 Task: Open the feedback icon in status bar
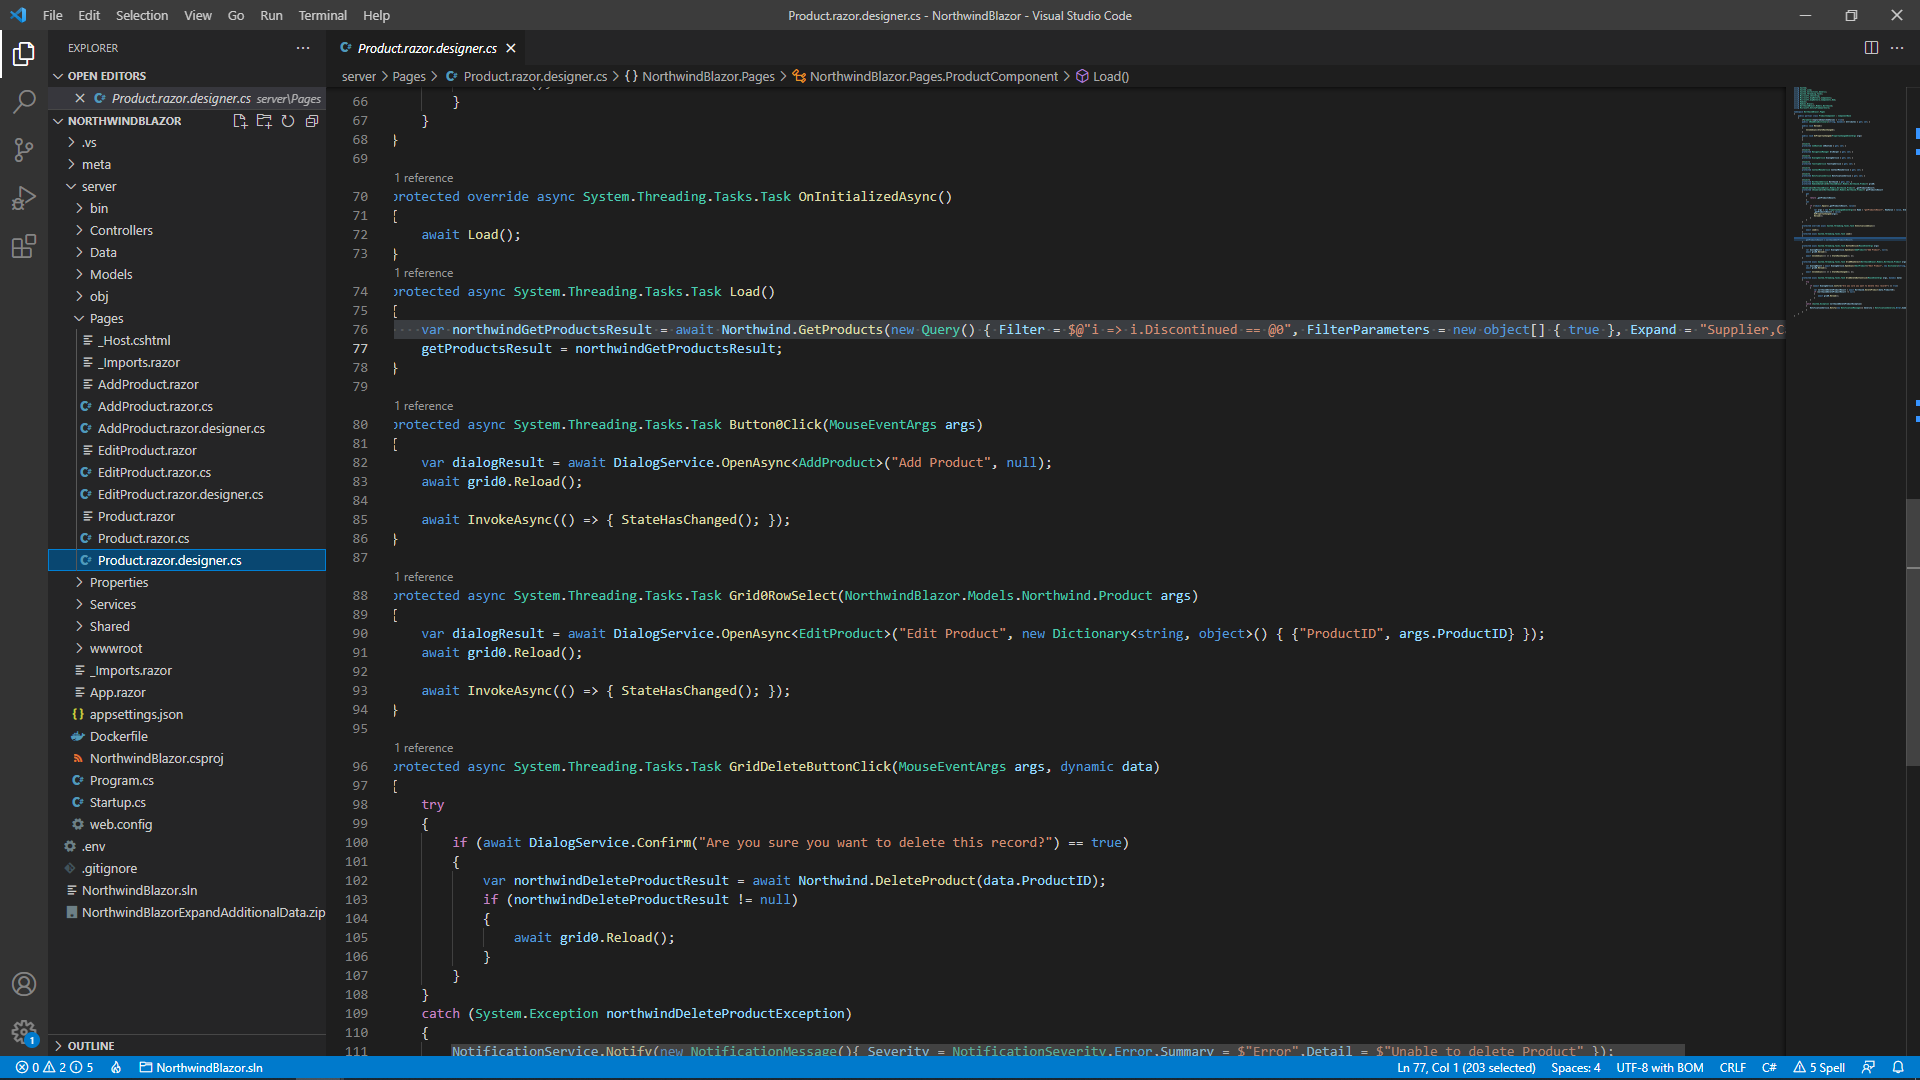coord(1868,1068)
